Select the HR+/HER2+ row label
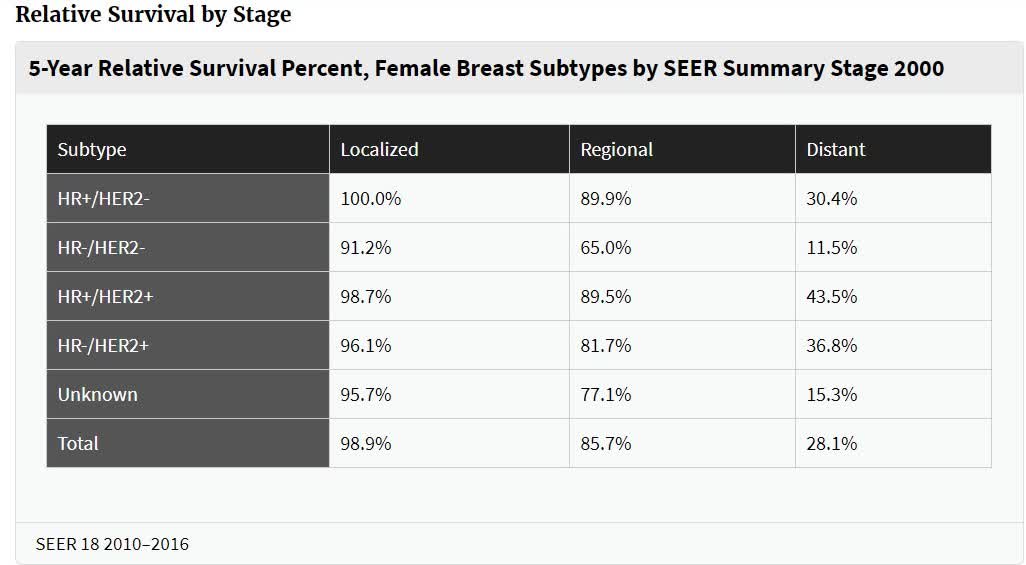The image size is (1026, 565). click(x=104, y=297)
